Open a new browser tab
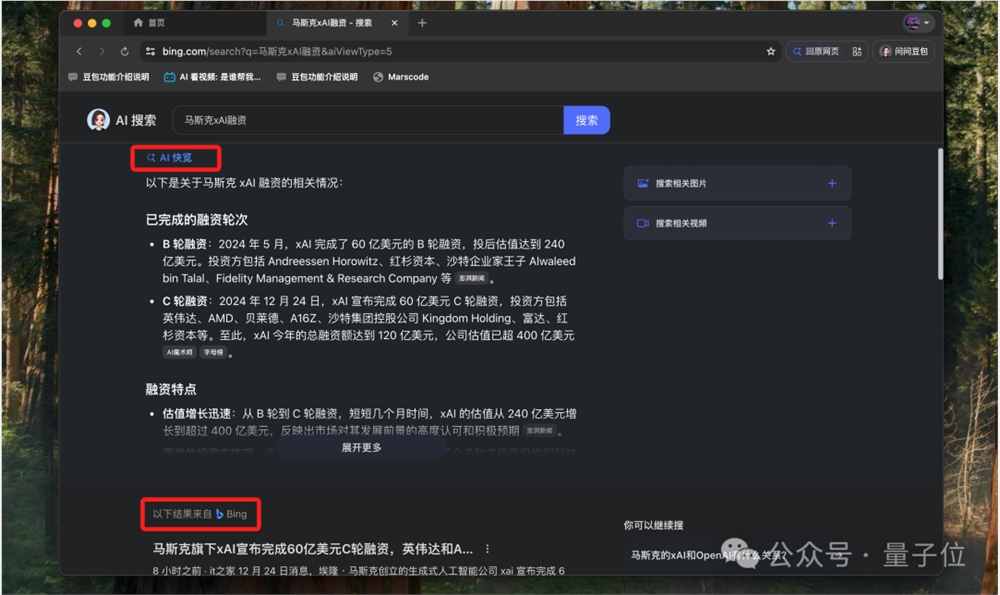 click(x=421, y=20)
